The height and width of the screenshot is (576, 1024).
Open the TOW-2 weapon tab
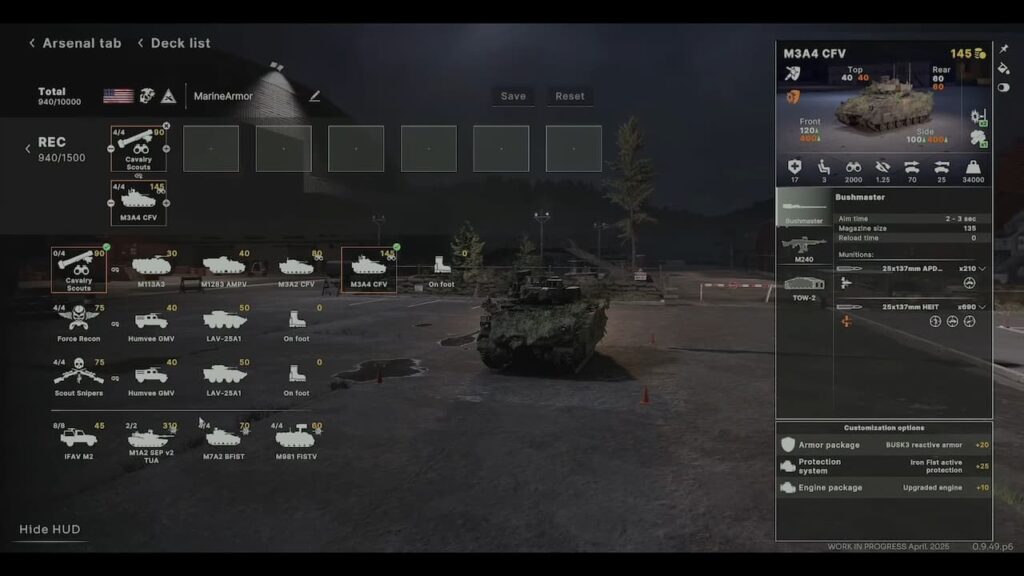point(804,288)
